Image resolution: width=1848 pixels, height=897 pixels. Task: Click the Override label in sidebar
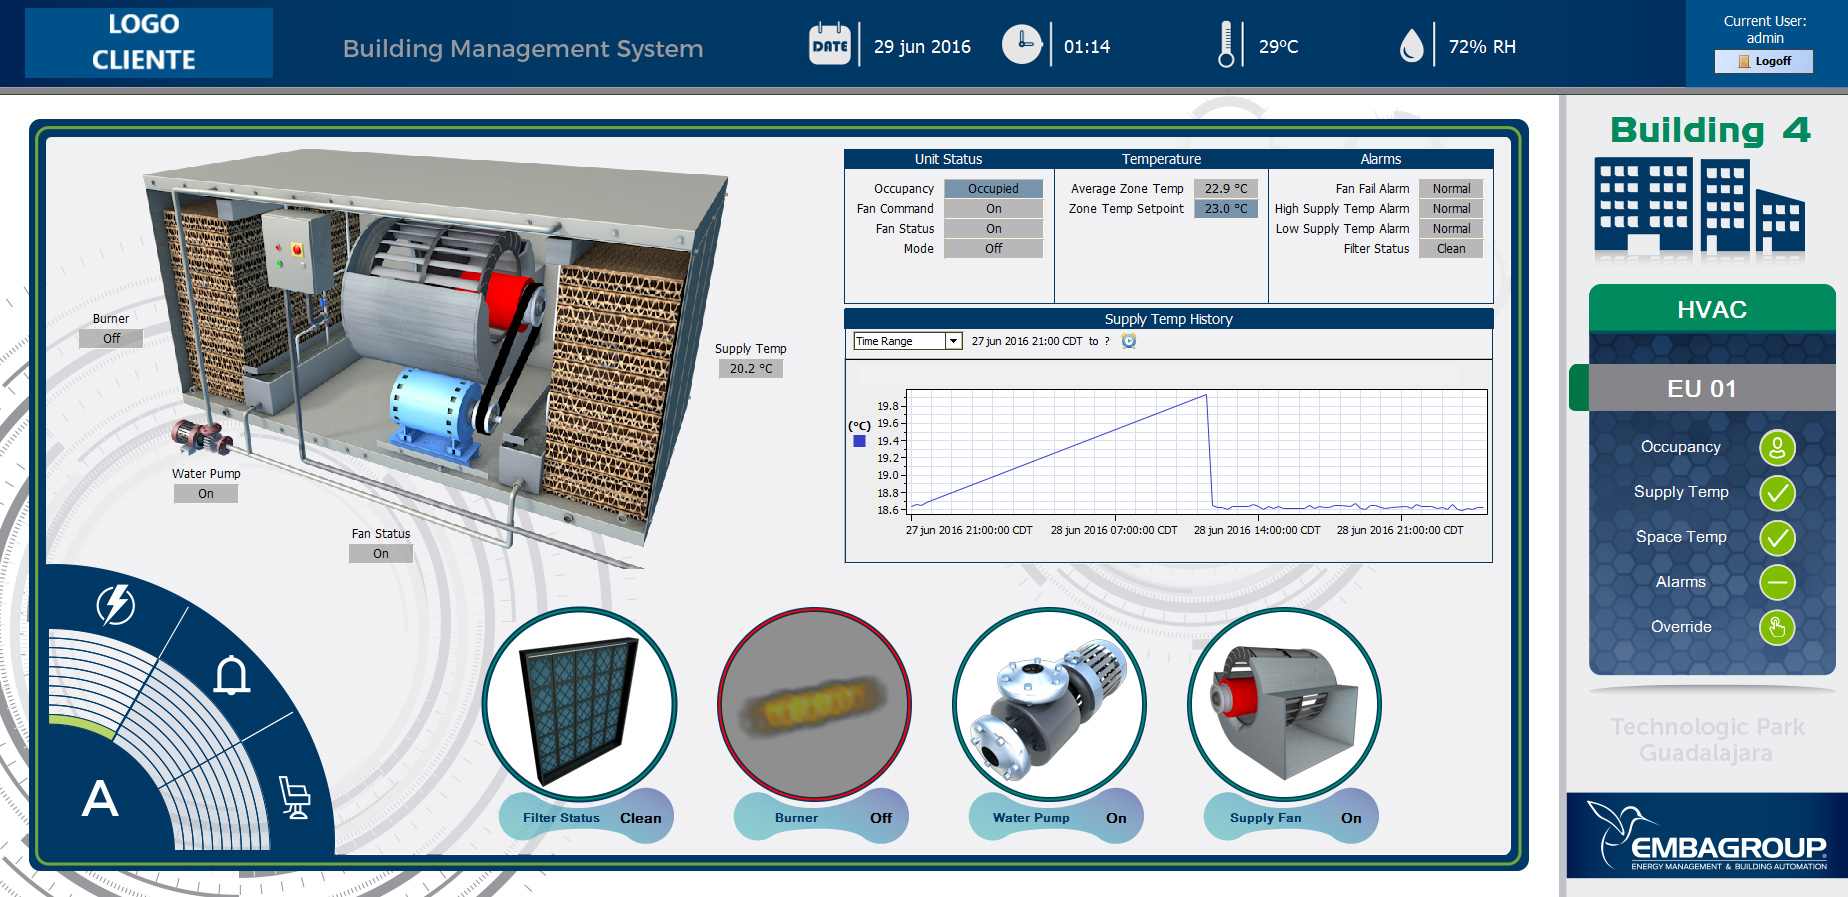1680,627
